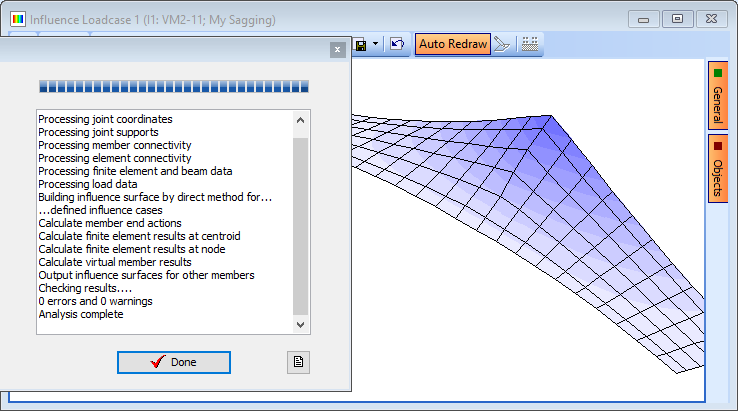
Task: Select 'Processing joint supports' log line
Action: pyautogui.click(x=98, y=132)
